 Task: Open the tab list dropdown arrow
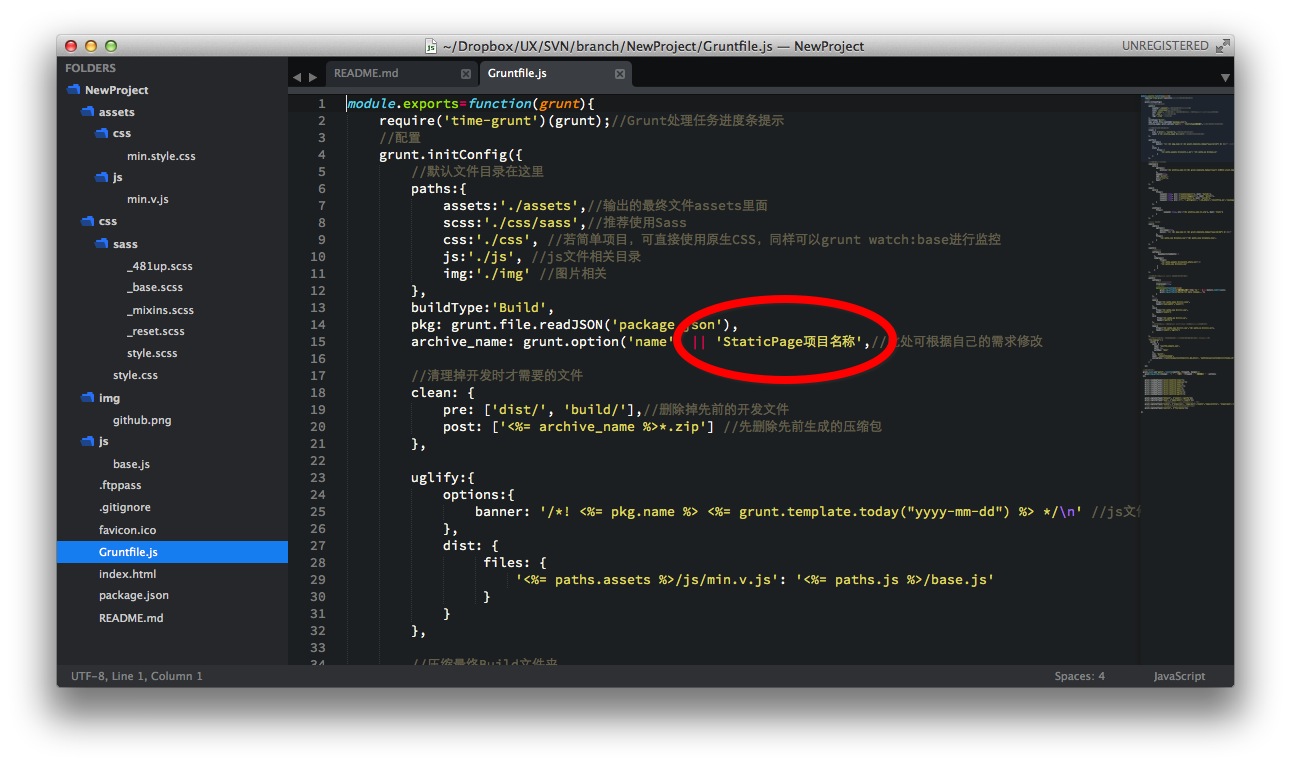click(1225, 77)
